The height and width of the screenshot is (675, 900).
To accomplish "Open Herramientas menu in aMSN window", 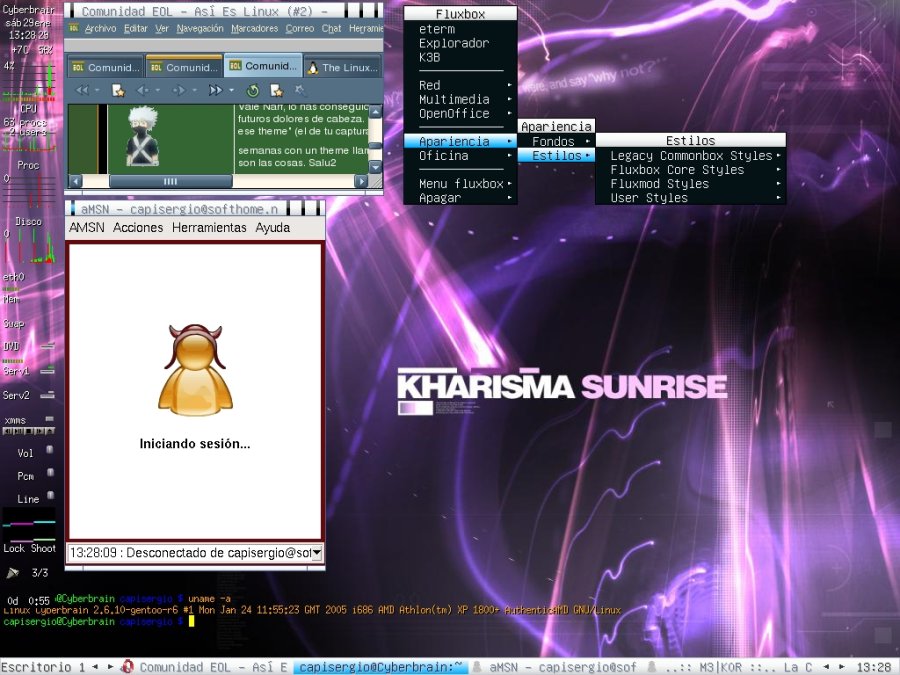I will [x=209, y=227].
